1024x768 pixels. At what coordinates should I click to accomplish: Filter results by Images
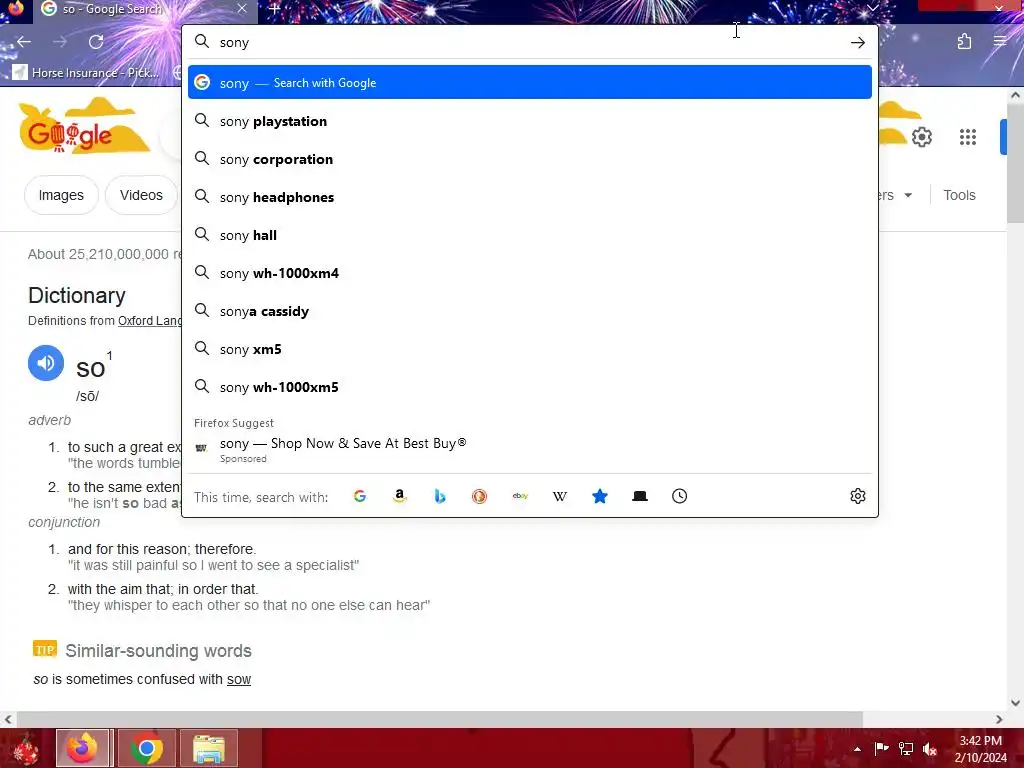click(x=61, y=195)
